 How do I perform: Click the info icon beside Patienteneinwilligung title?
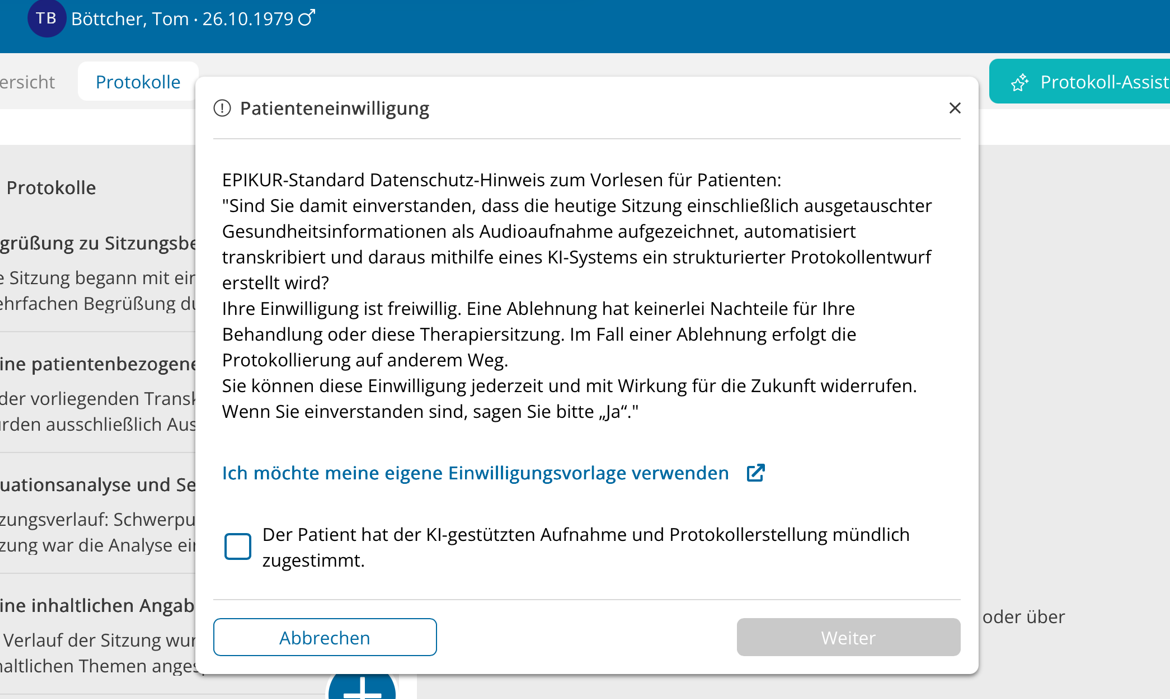222,108
